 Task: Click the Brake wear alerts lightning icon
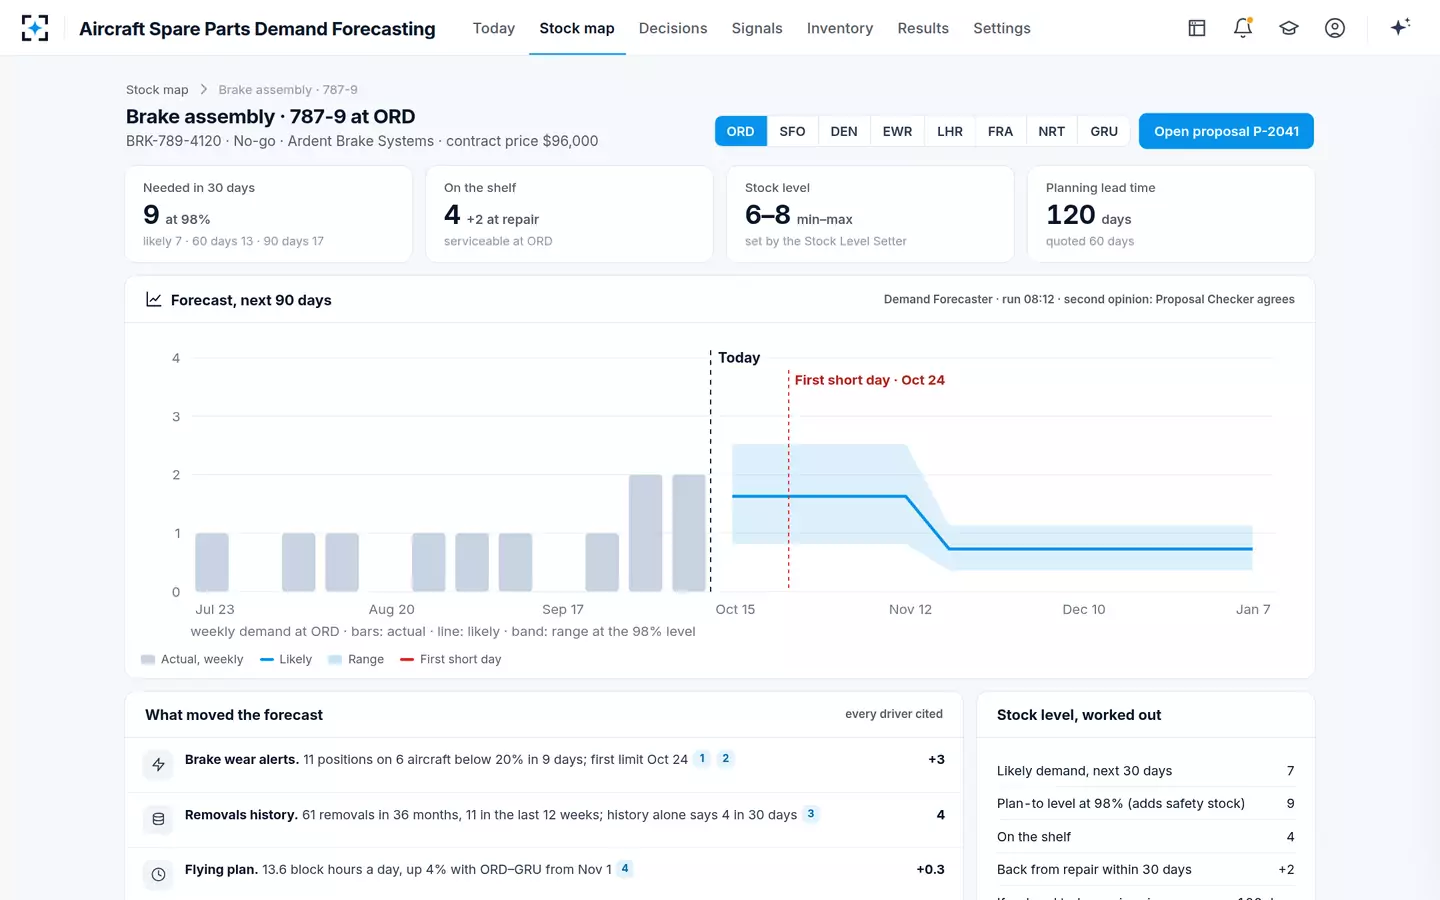(x=158, y=765)
